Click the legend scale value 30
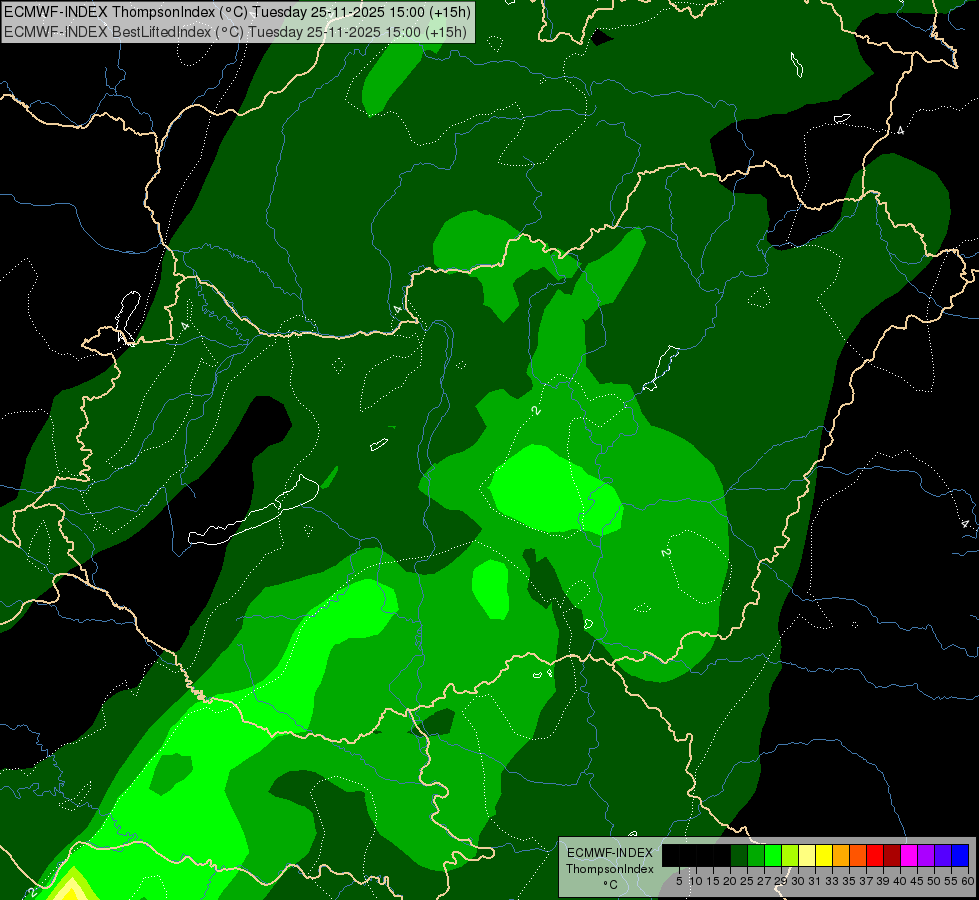This screenshot has height=900, width=979. pyautogui.click(x=799, y=881)
